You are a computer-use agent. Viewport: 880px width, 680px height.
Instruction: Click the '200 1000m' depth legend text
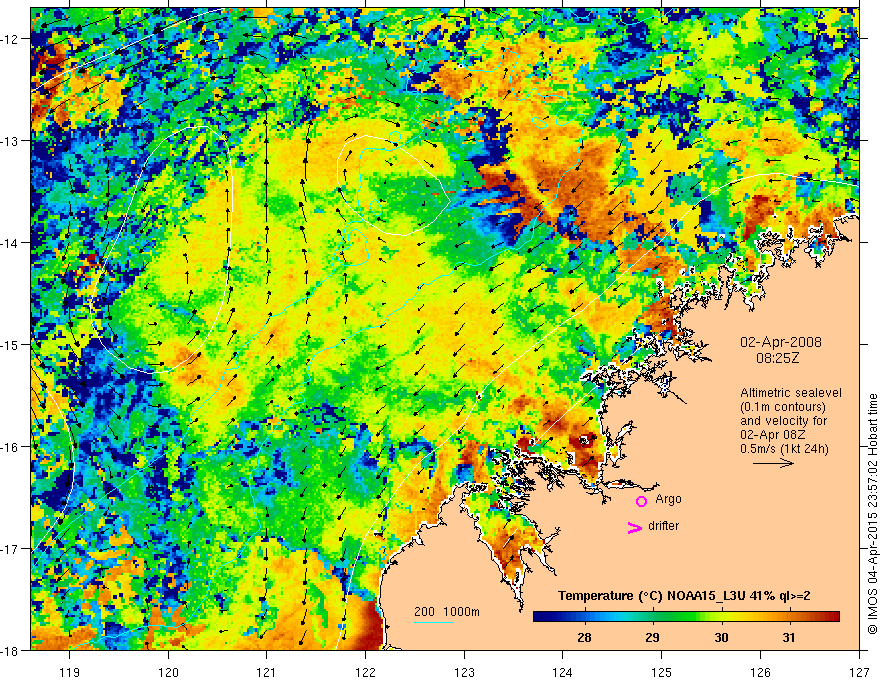click(x=447, y=611)
